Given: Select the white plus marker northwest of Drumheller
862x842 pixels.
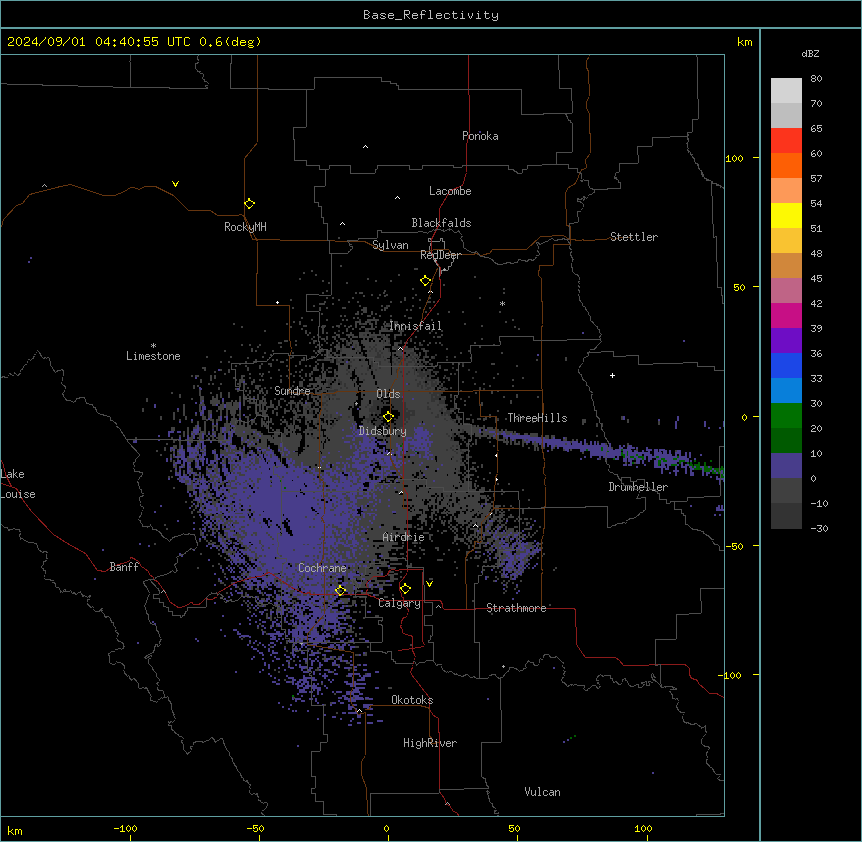Looking at the screenshot, I should pyautogui.click(x=612, y=375).
